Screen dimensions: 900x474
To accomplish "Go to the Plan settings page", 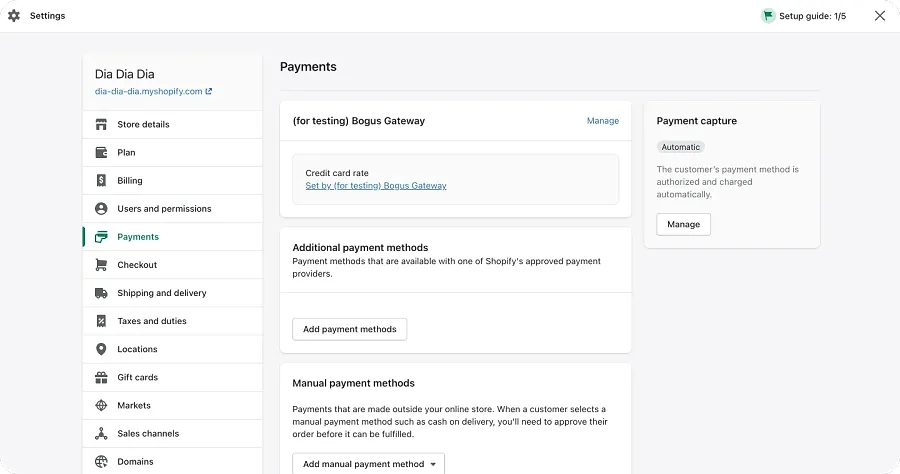I will pos(172,152).
